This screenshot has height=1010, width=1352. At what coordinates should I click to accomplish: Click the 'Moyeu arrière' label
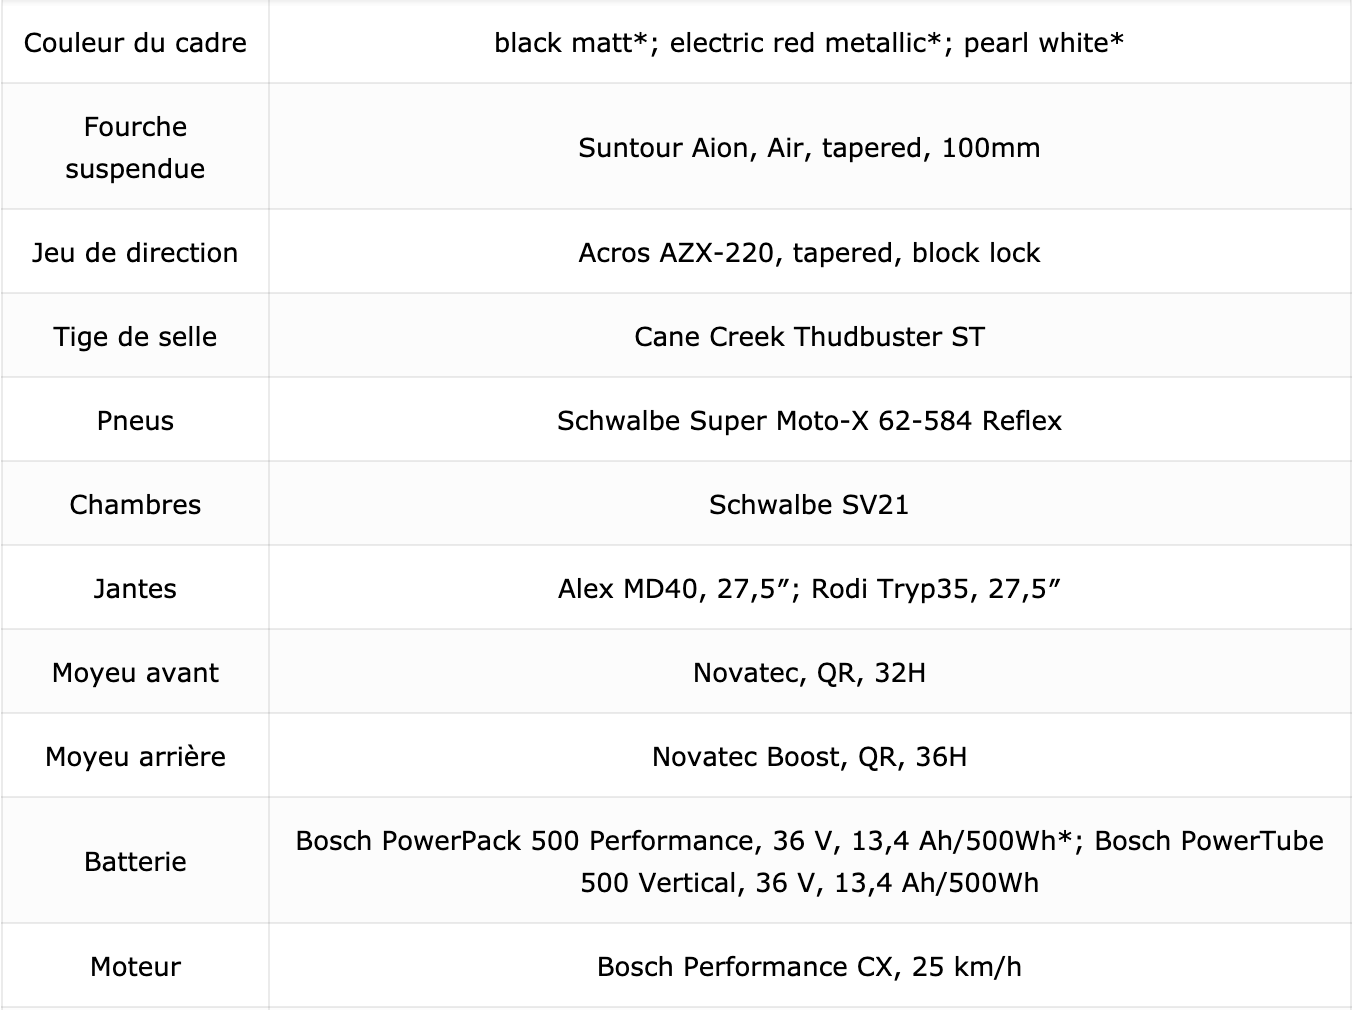click(135, 756)
